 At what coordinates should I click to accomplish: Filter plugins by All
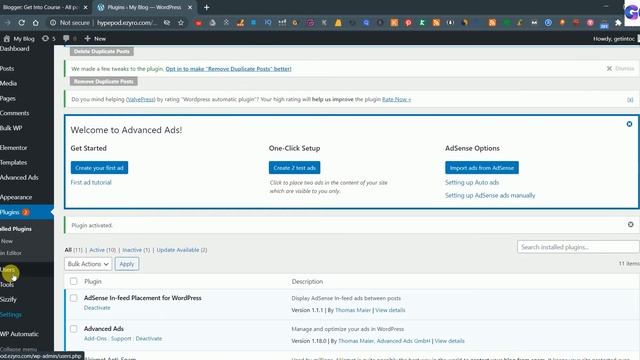click(x=73, y=250)
